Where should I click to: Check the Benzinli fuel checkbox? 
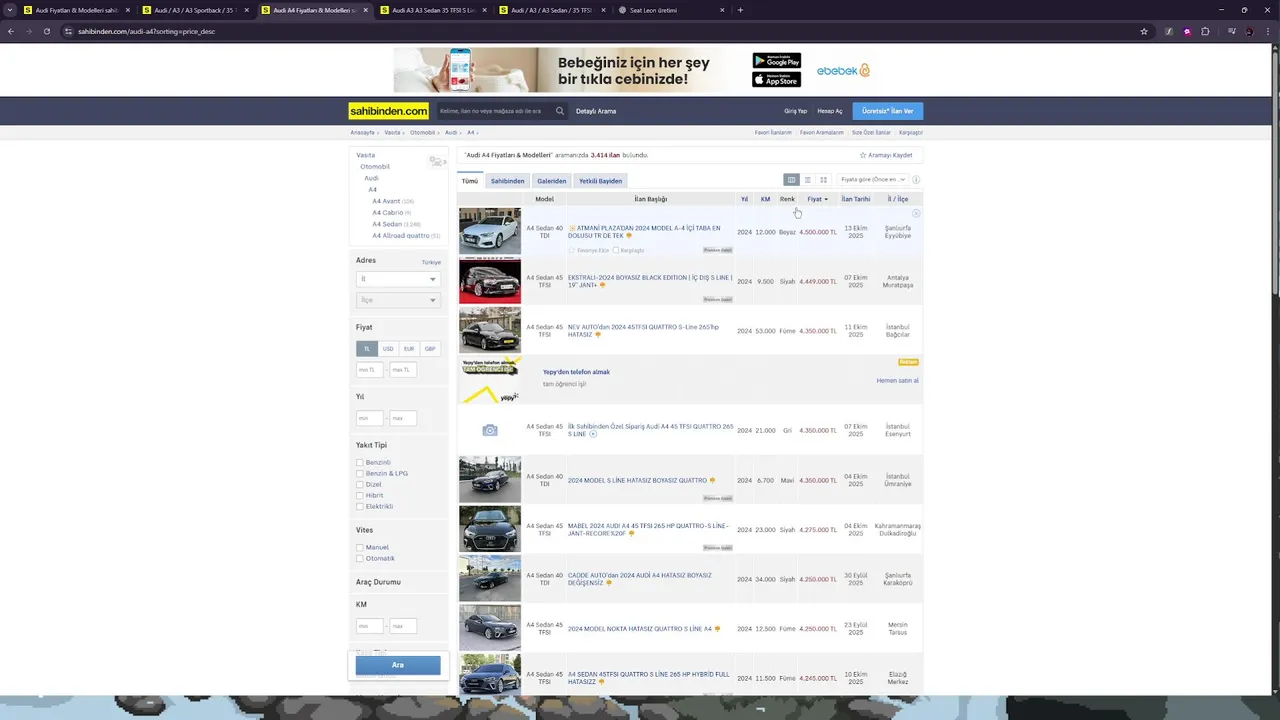pyautogui.click(x=360, y=463)
